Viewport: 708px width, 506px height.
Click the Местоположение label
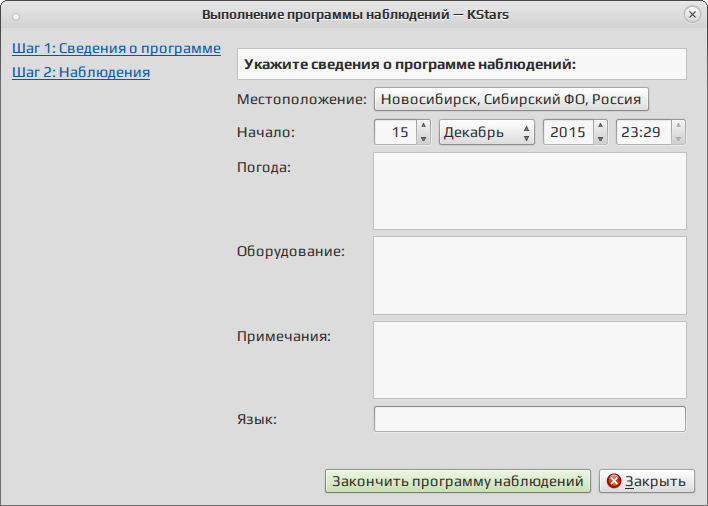click(302, 99)
